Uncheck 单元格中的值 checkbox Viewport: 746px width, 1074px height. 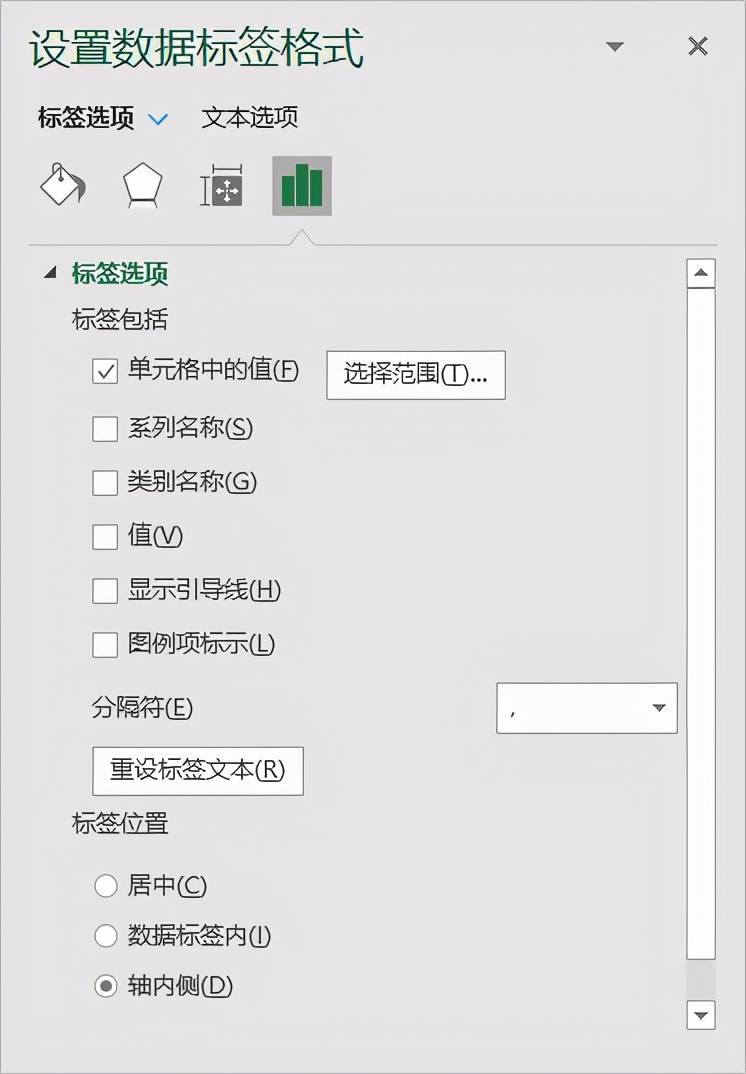click(105, 372)
